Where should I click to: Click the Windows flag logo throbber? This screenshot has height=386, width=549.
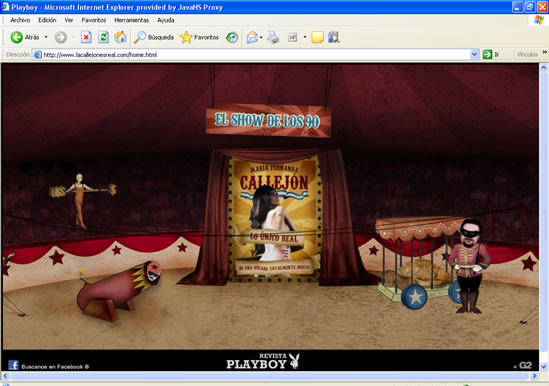coord(539,20)
